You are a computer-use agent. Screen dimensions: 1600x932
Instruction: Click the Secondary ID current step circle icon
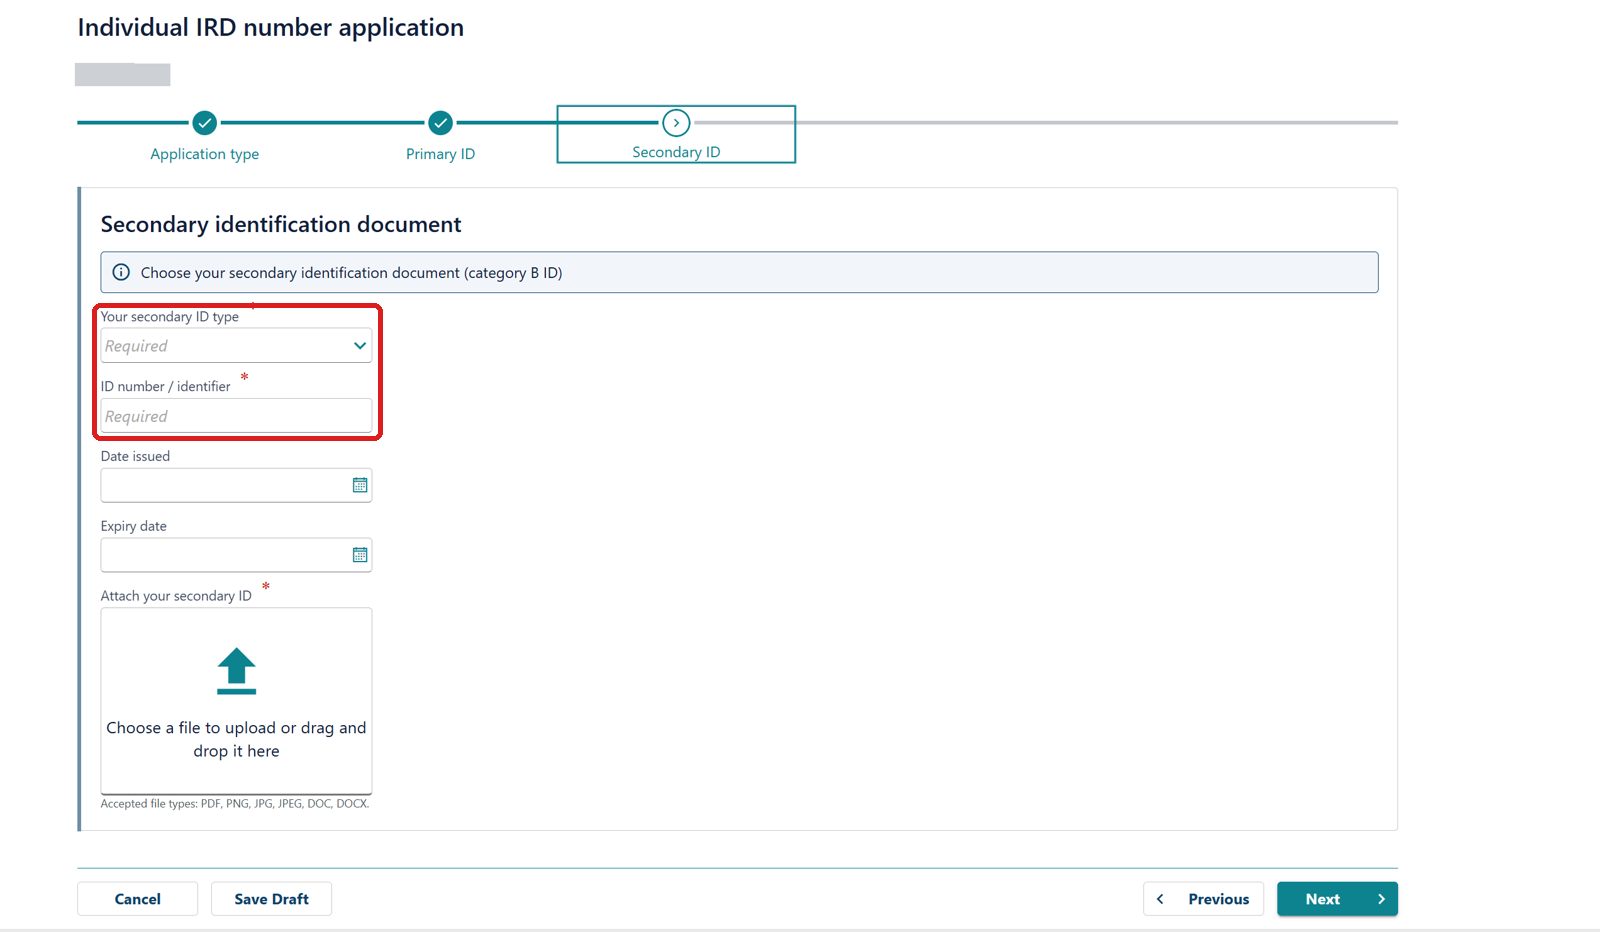676,123
